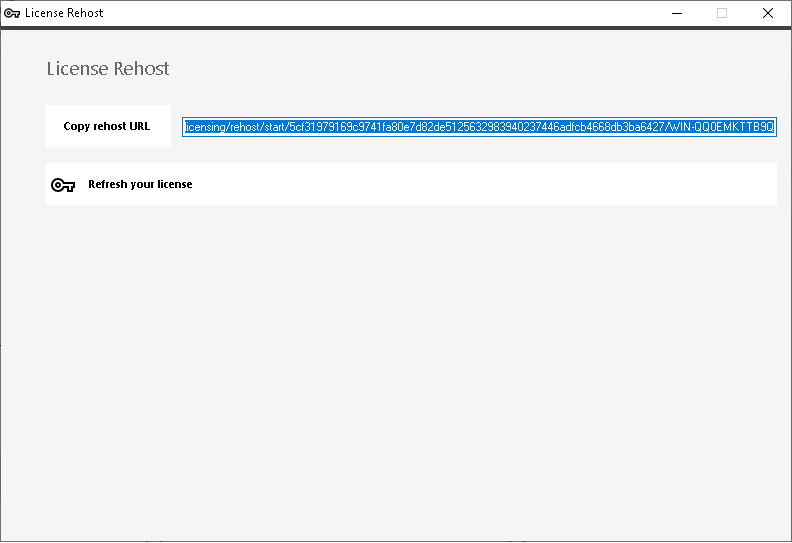Click the word 'license' in the Refresh row
This screenshot has width=792, height=543.
(174, 184)
